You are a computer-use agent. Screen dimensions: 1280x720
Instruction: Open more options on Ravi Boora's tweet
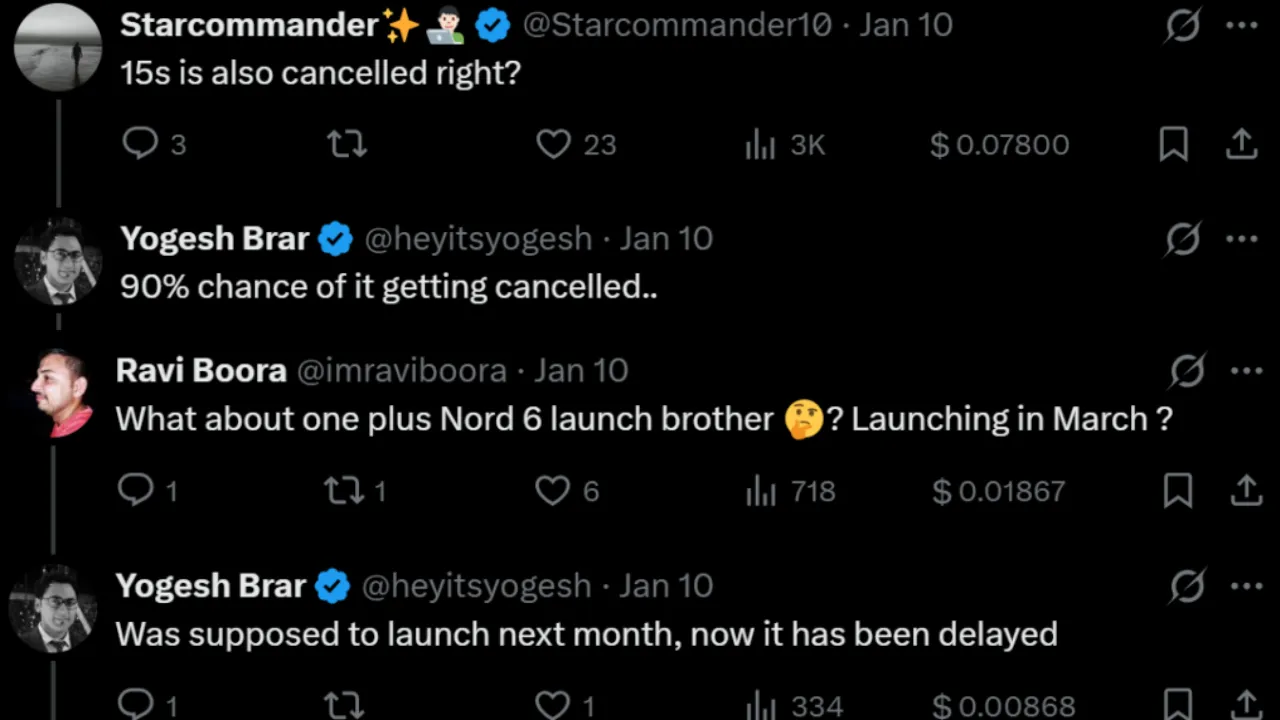pyautogui.click(x=1246, y=371)
